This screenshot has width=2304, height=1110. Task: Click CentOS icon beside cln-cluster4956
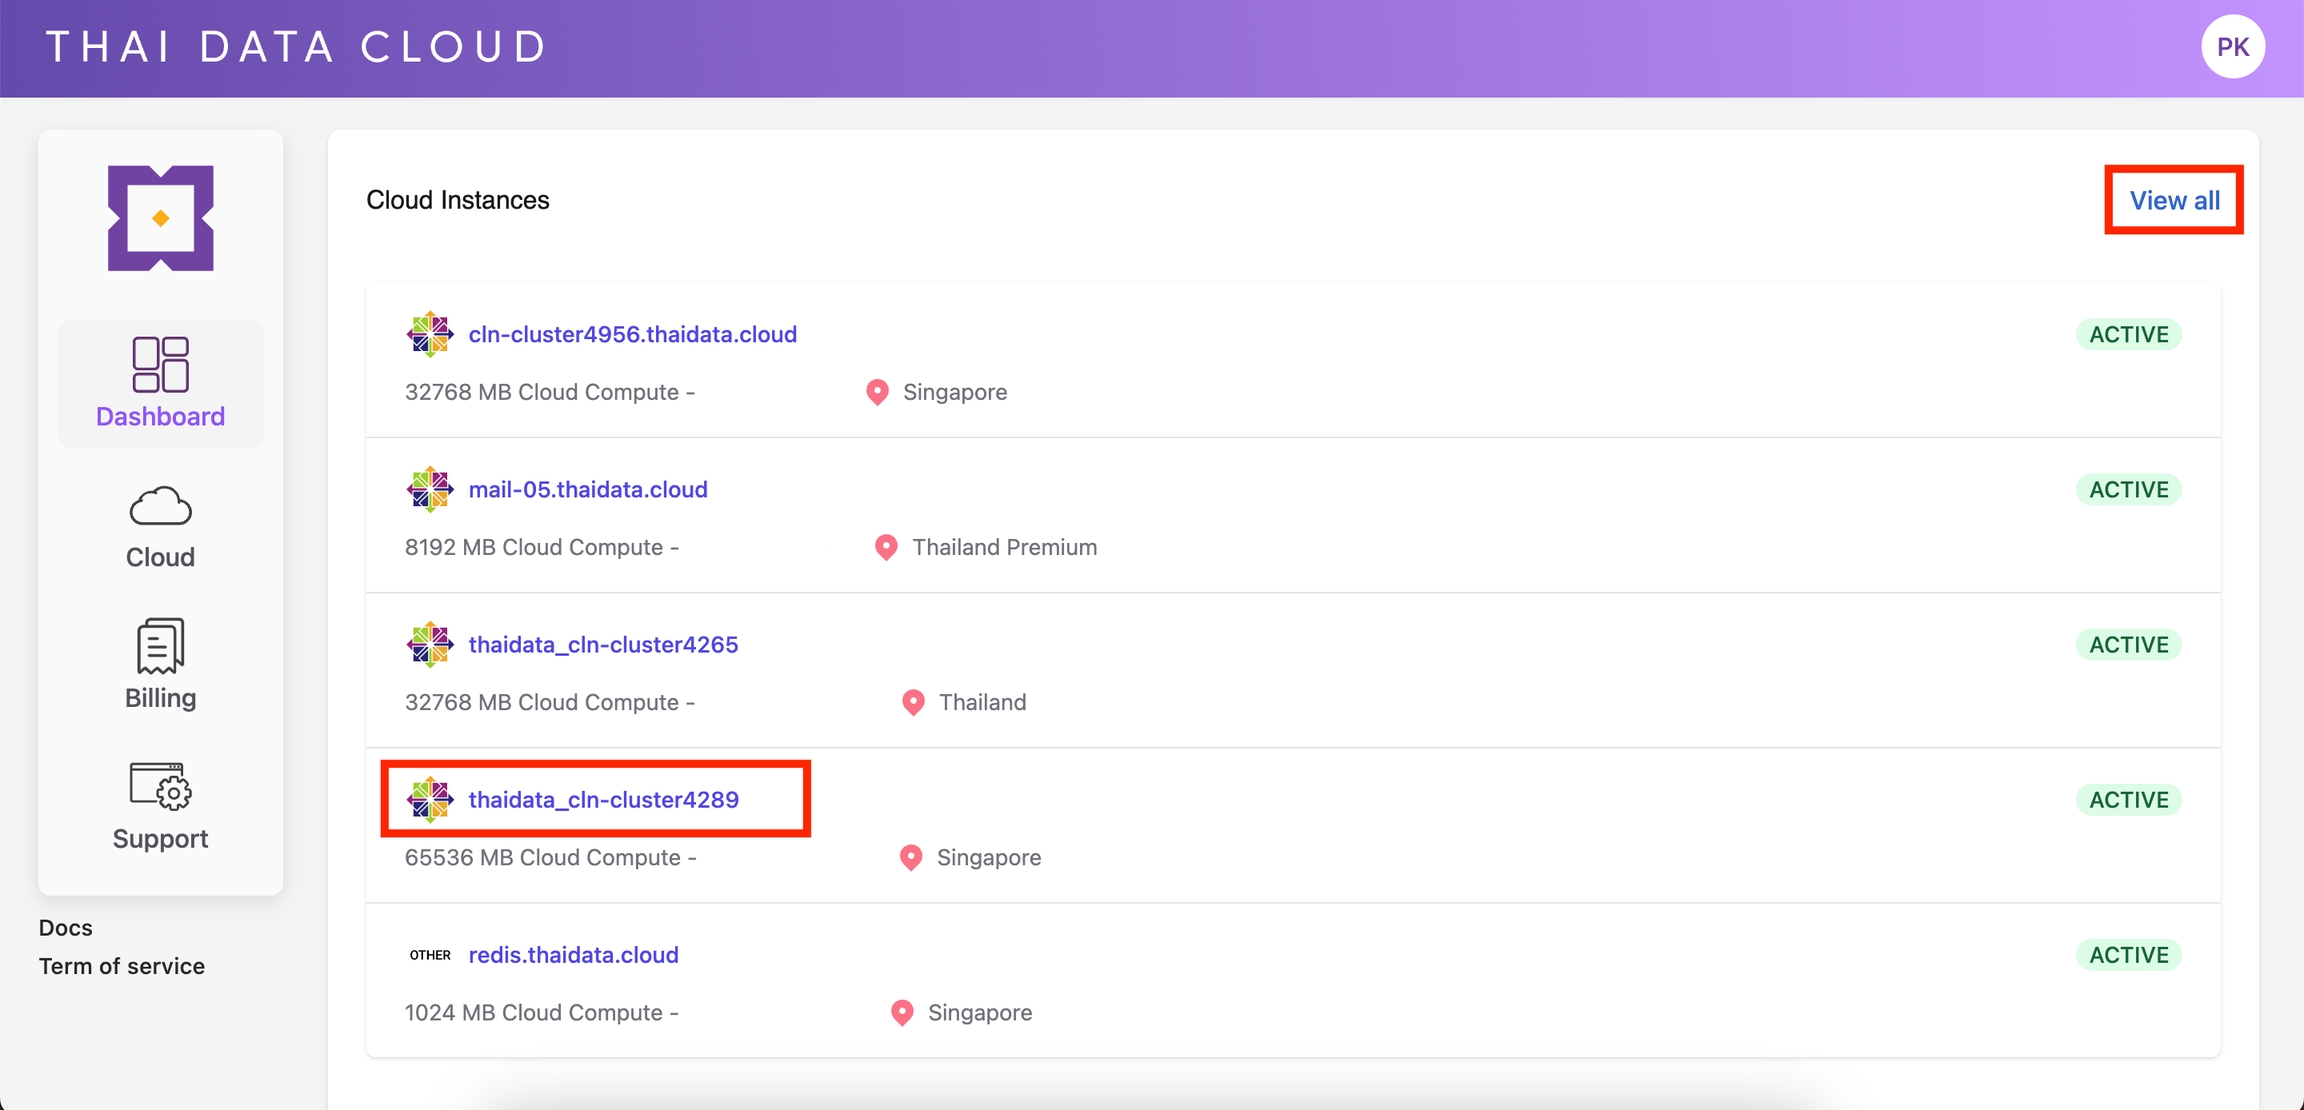pyautogui.click(x=430, y=334)
